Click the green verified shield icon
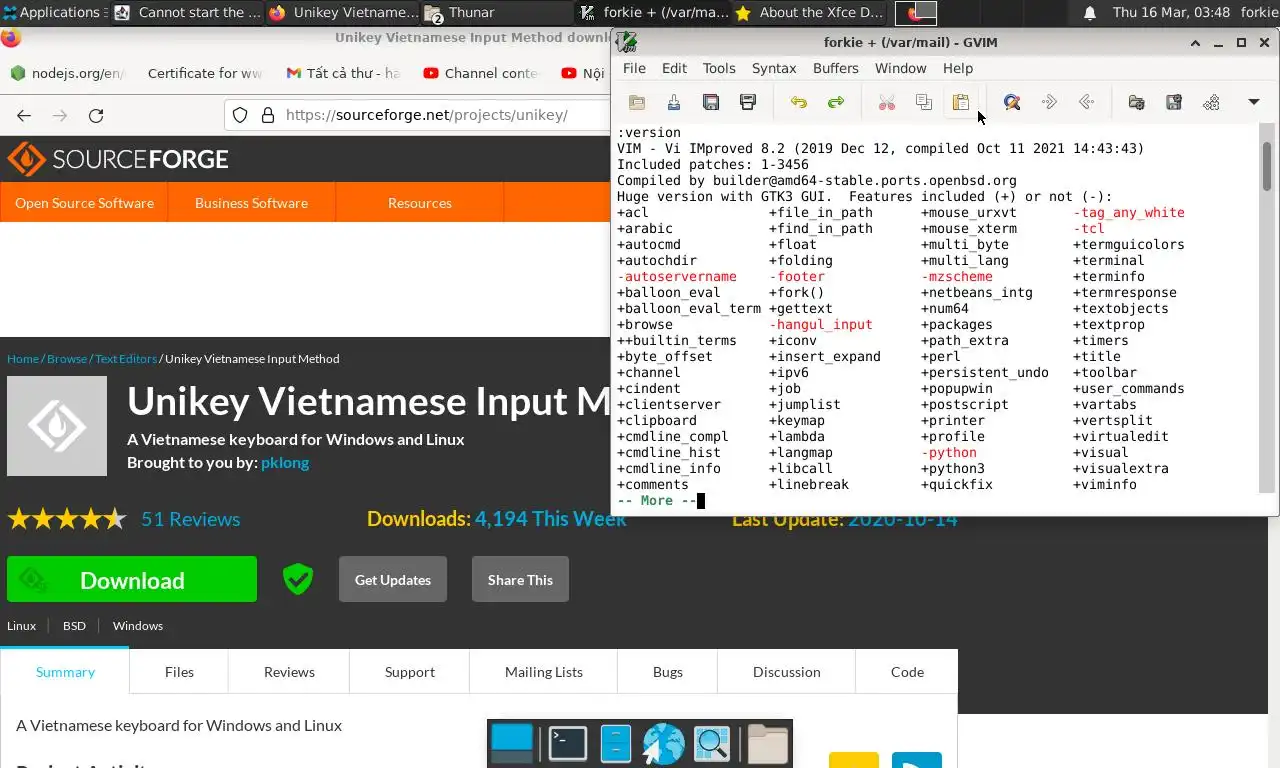This screenshot has height=768, width=1280. click(x=298, y=579)
